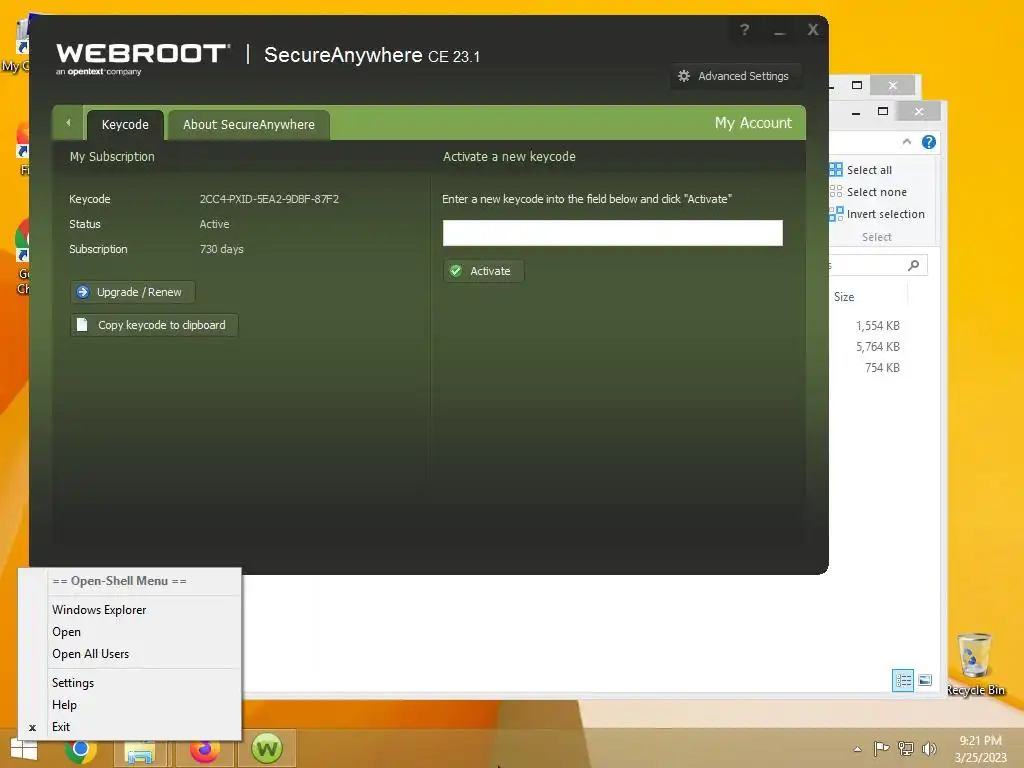Click the volume speaker tray icon
This screenshot has height=768, width=1024.
pos(929,748)
